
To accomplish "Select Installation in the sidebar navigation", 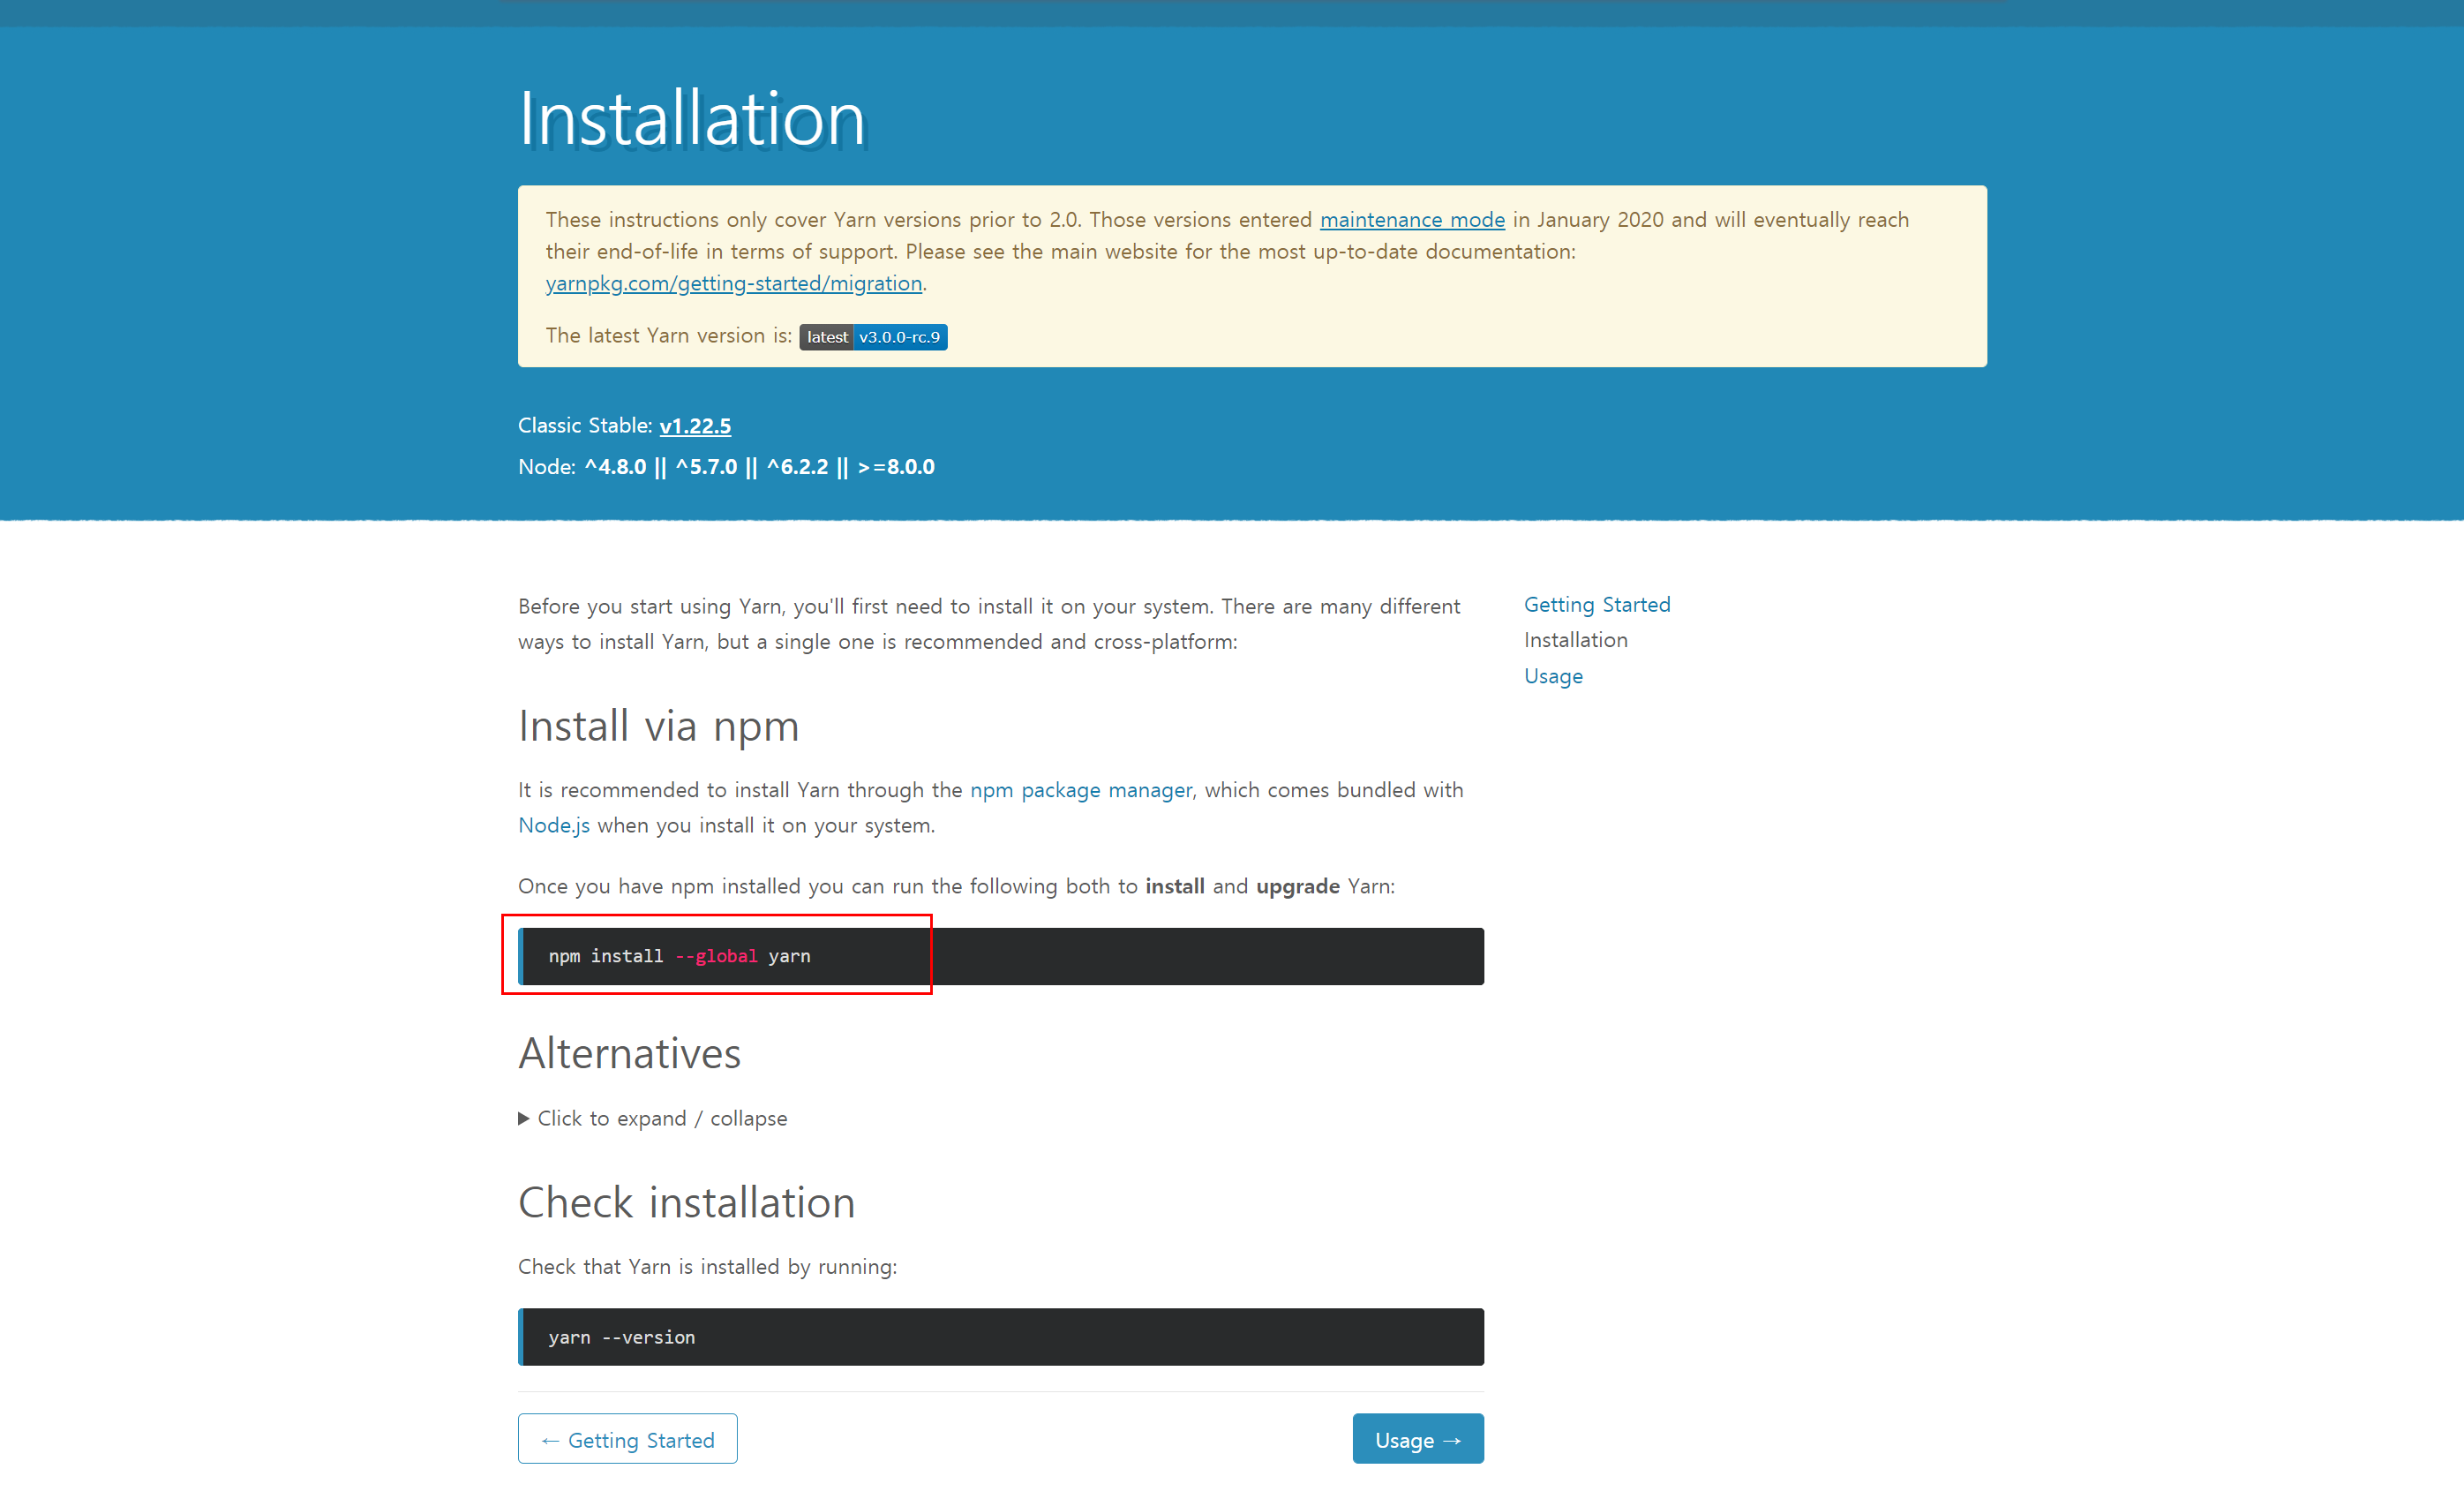I will pos(1575,640).
